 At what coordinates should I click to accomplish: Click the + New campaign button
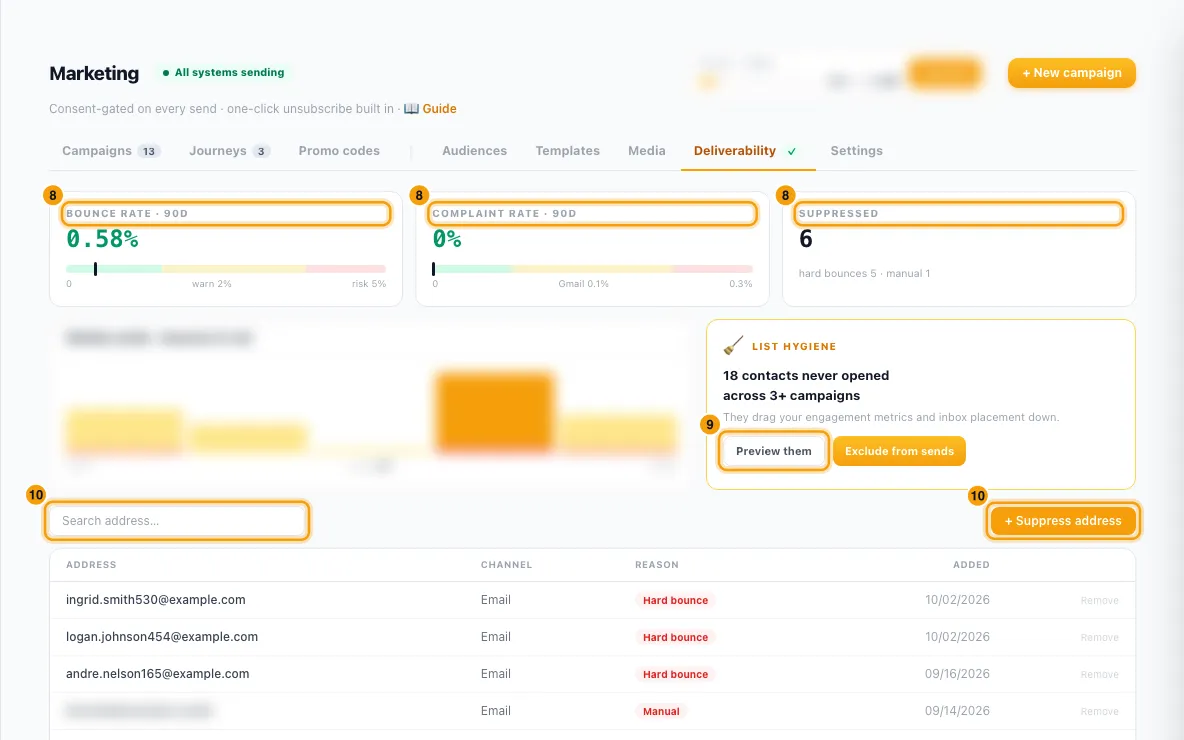click(1071, 73)
